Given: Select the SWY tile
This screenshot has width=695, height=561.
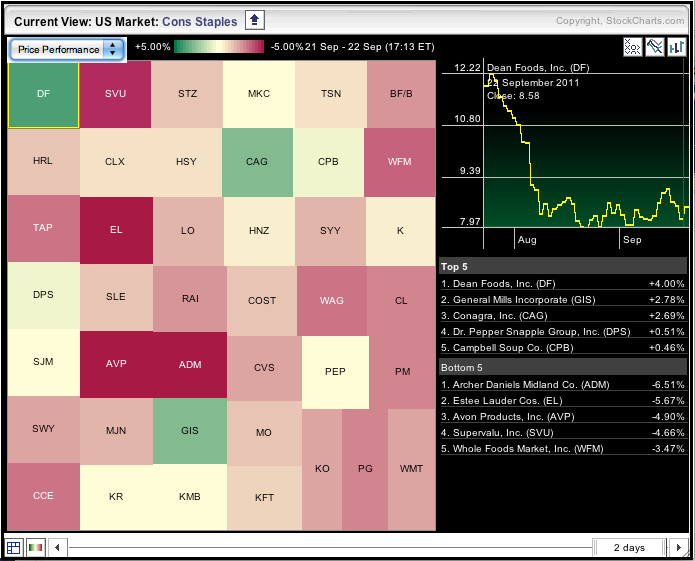Looking at the screenshot, I should point(43,429).
